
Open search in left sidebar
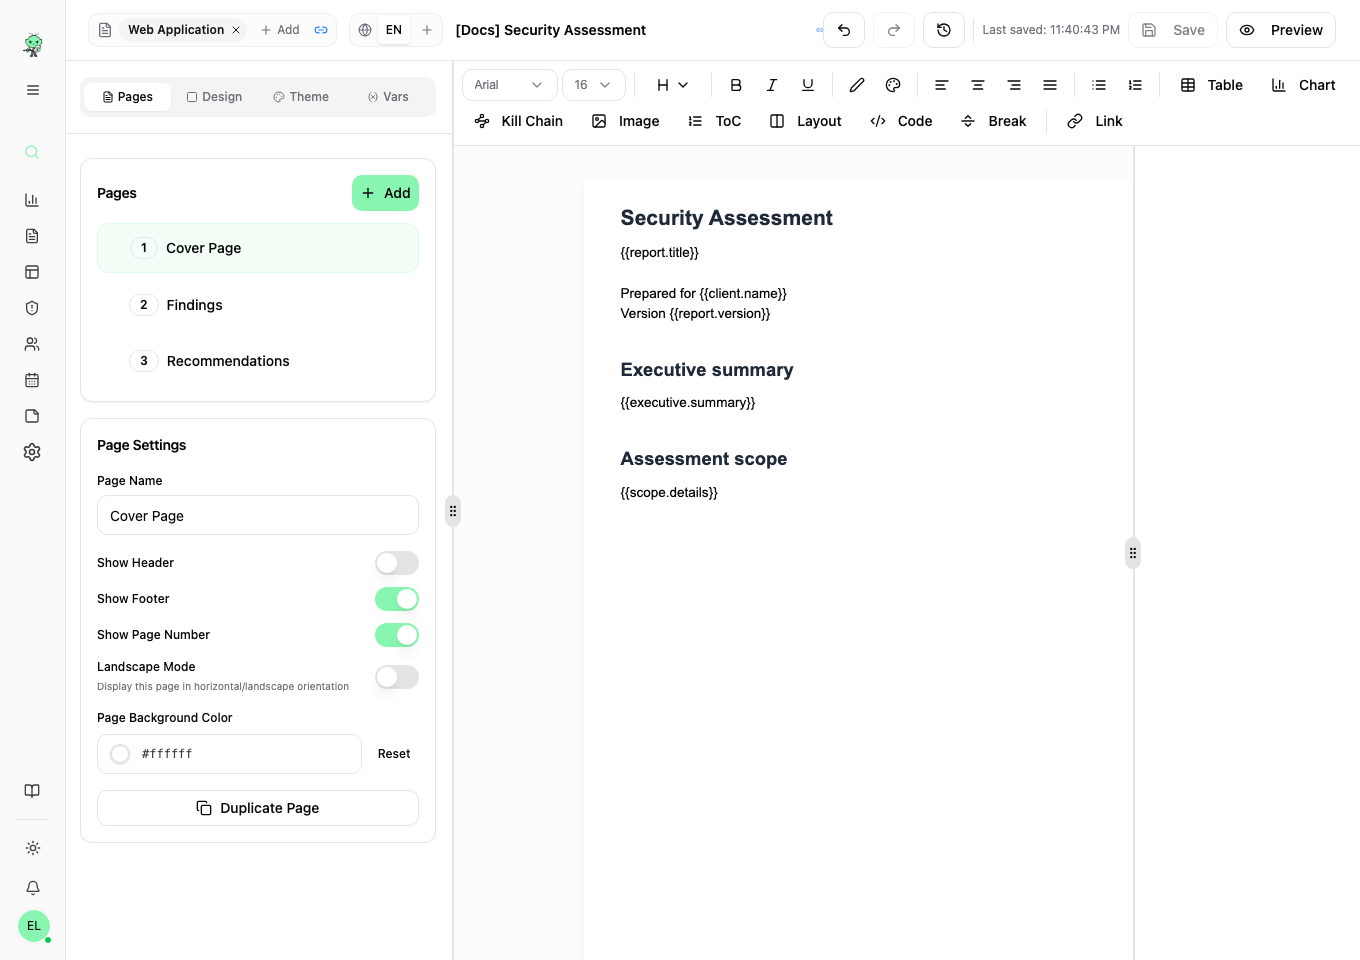(32, 152)
